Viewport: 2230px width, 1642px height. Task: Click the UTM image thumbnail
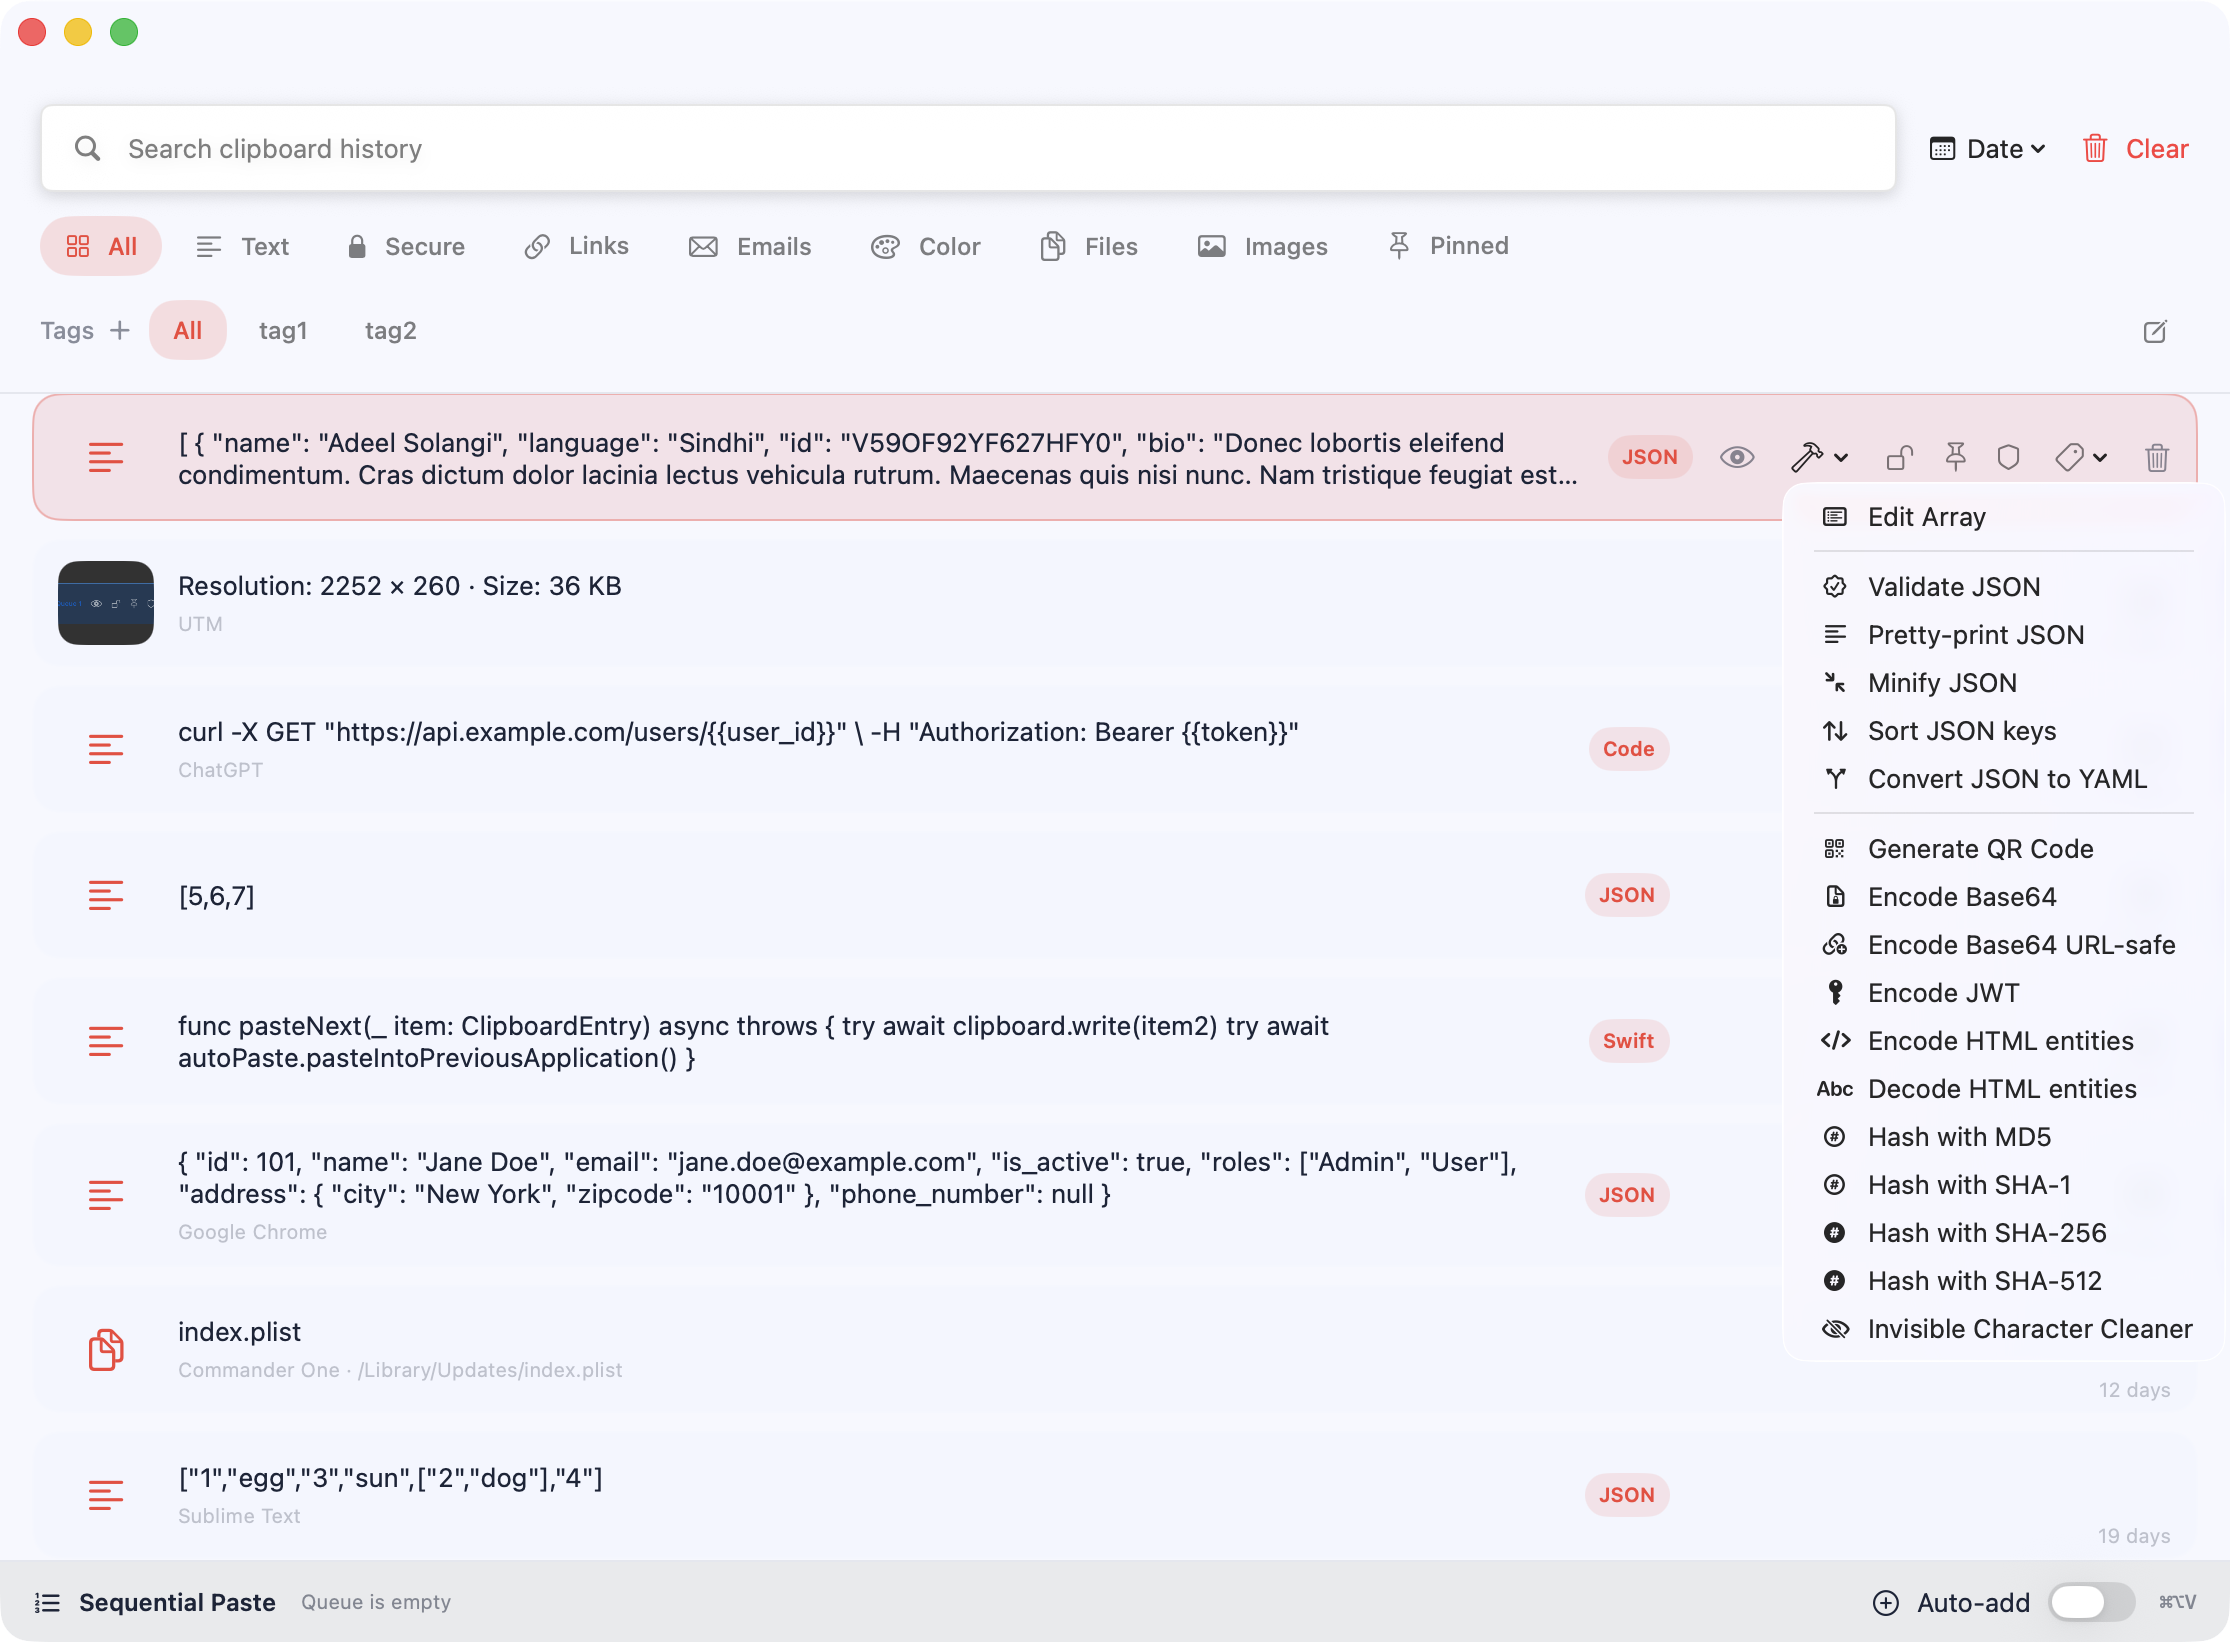click(x=106, y=603)
